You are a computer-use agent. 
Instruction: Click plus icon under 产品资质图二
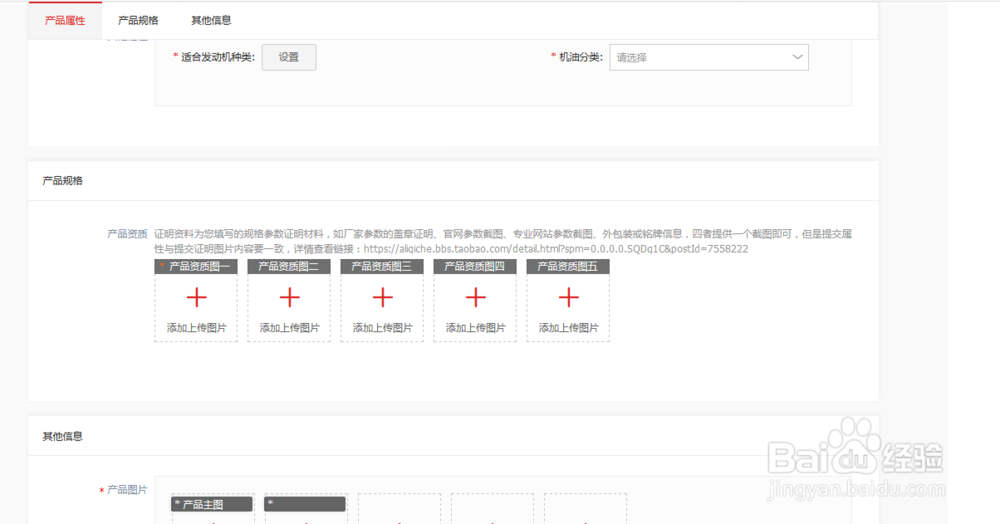click(290, 298)
